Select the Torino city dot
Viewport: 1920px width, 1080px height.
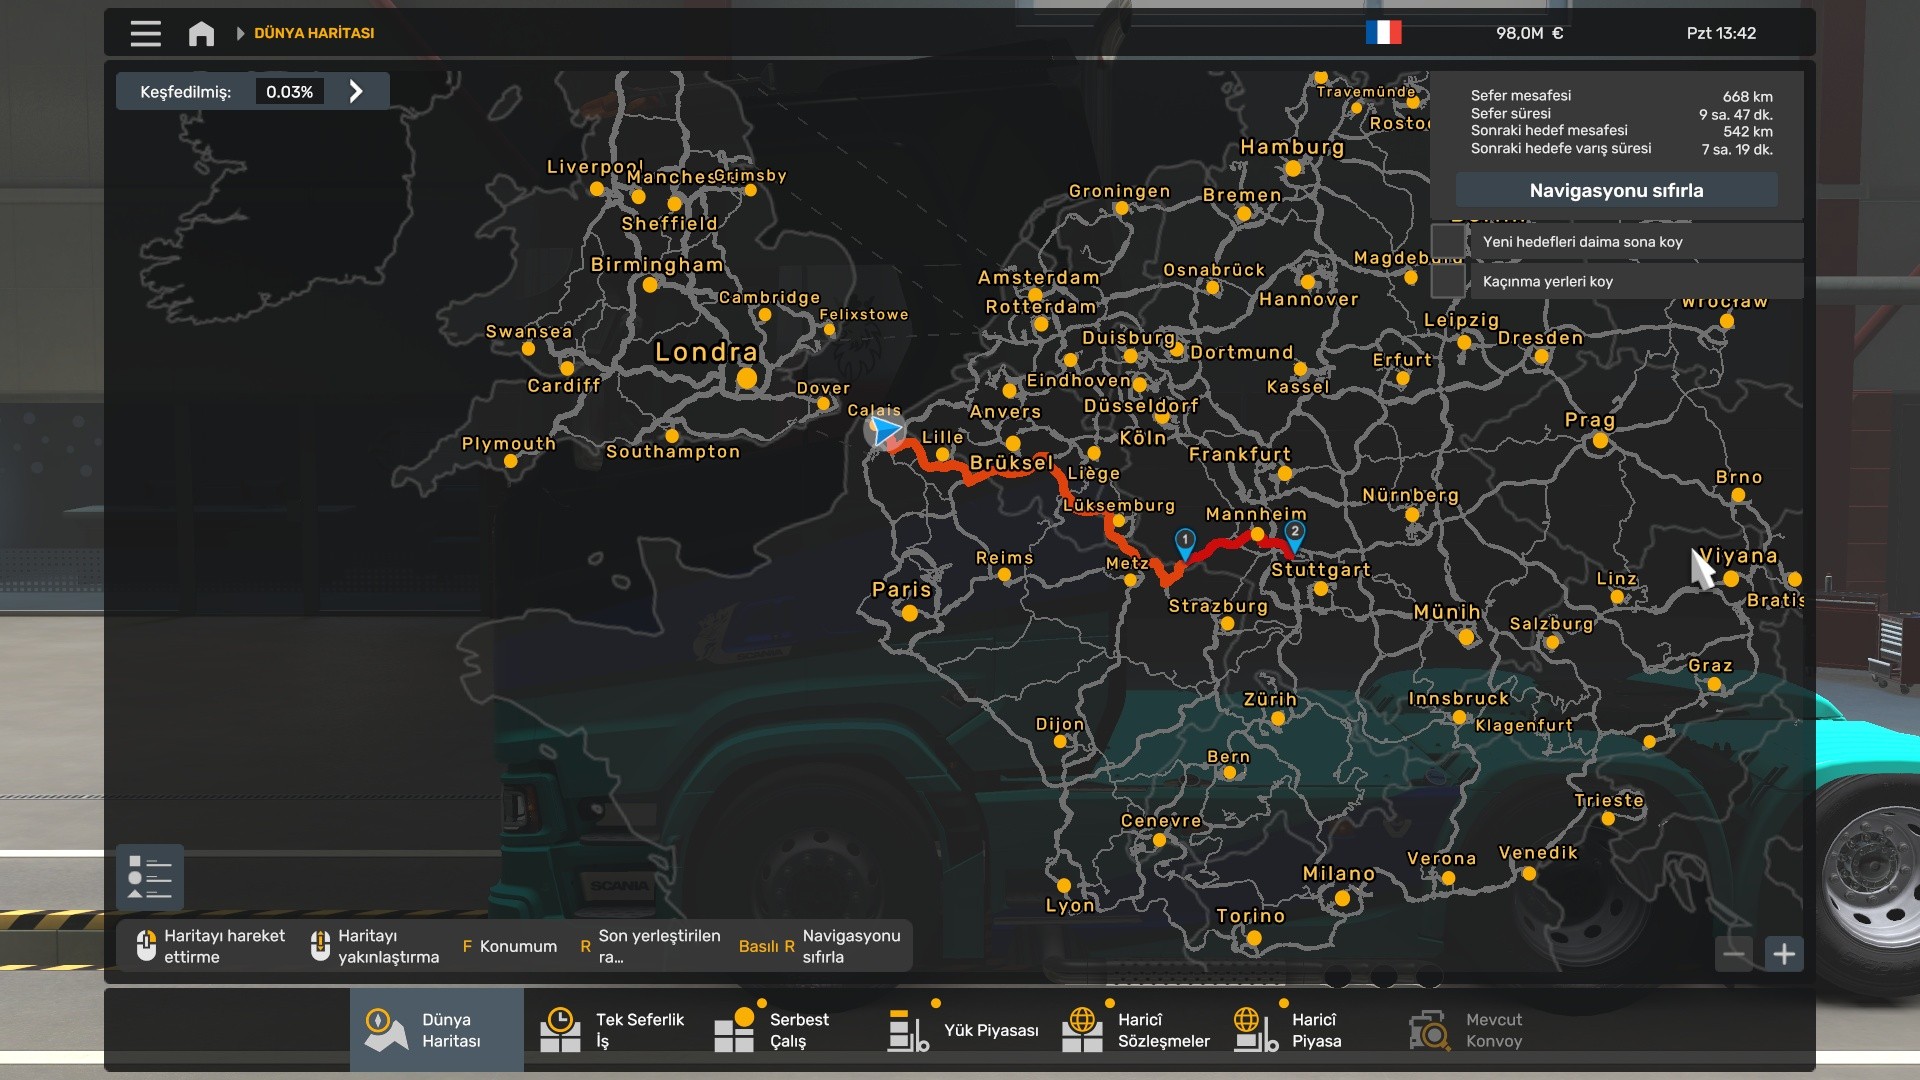coord(1254,938)
